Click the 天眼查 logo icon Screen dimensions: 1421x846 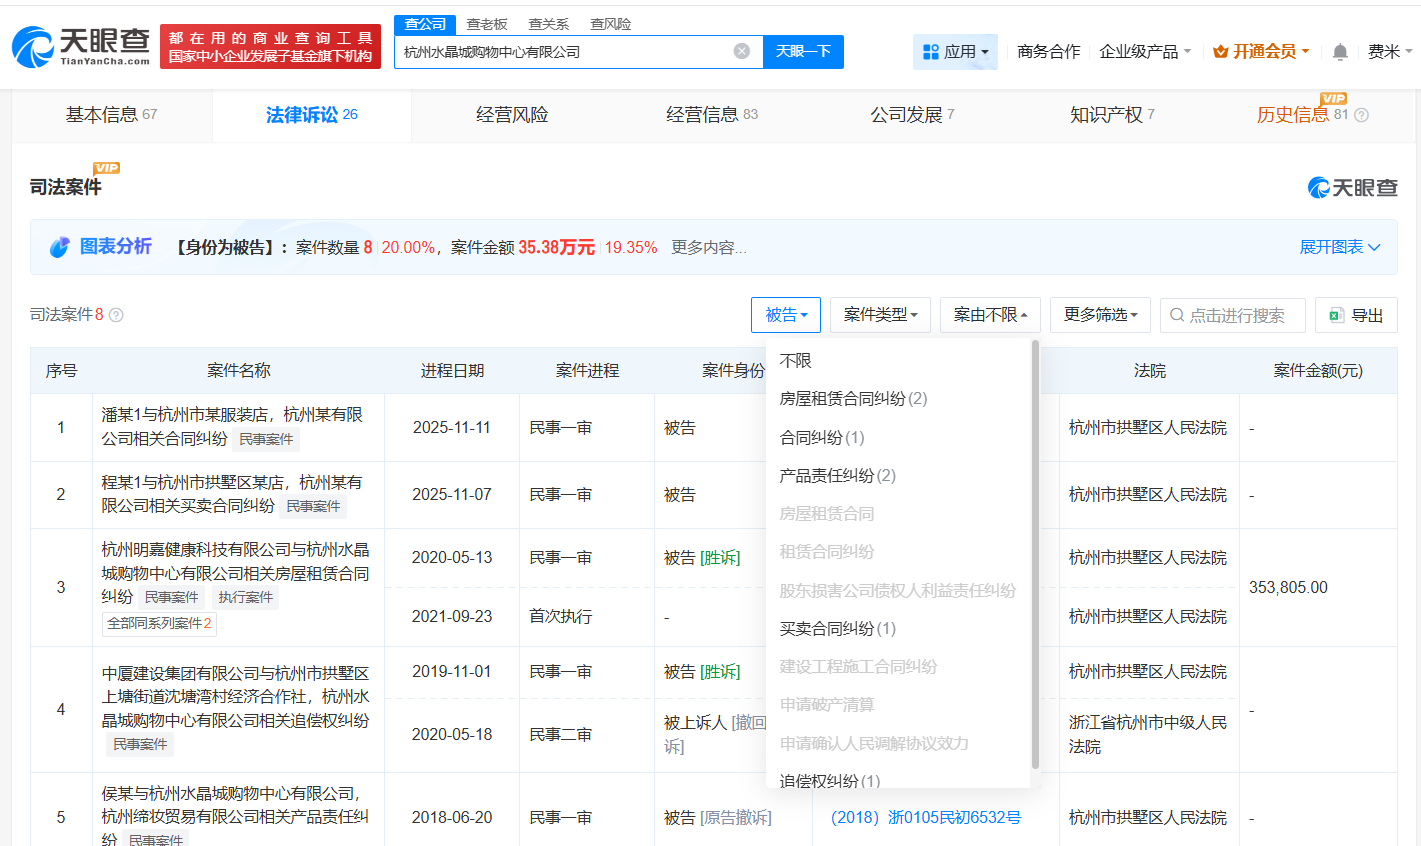point(35,46)
